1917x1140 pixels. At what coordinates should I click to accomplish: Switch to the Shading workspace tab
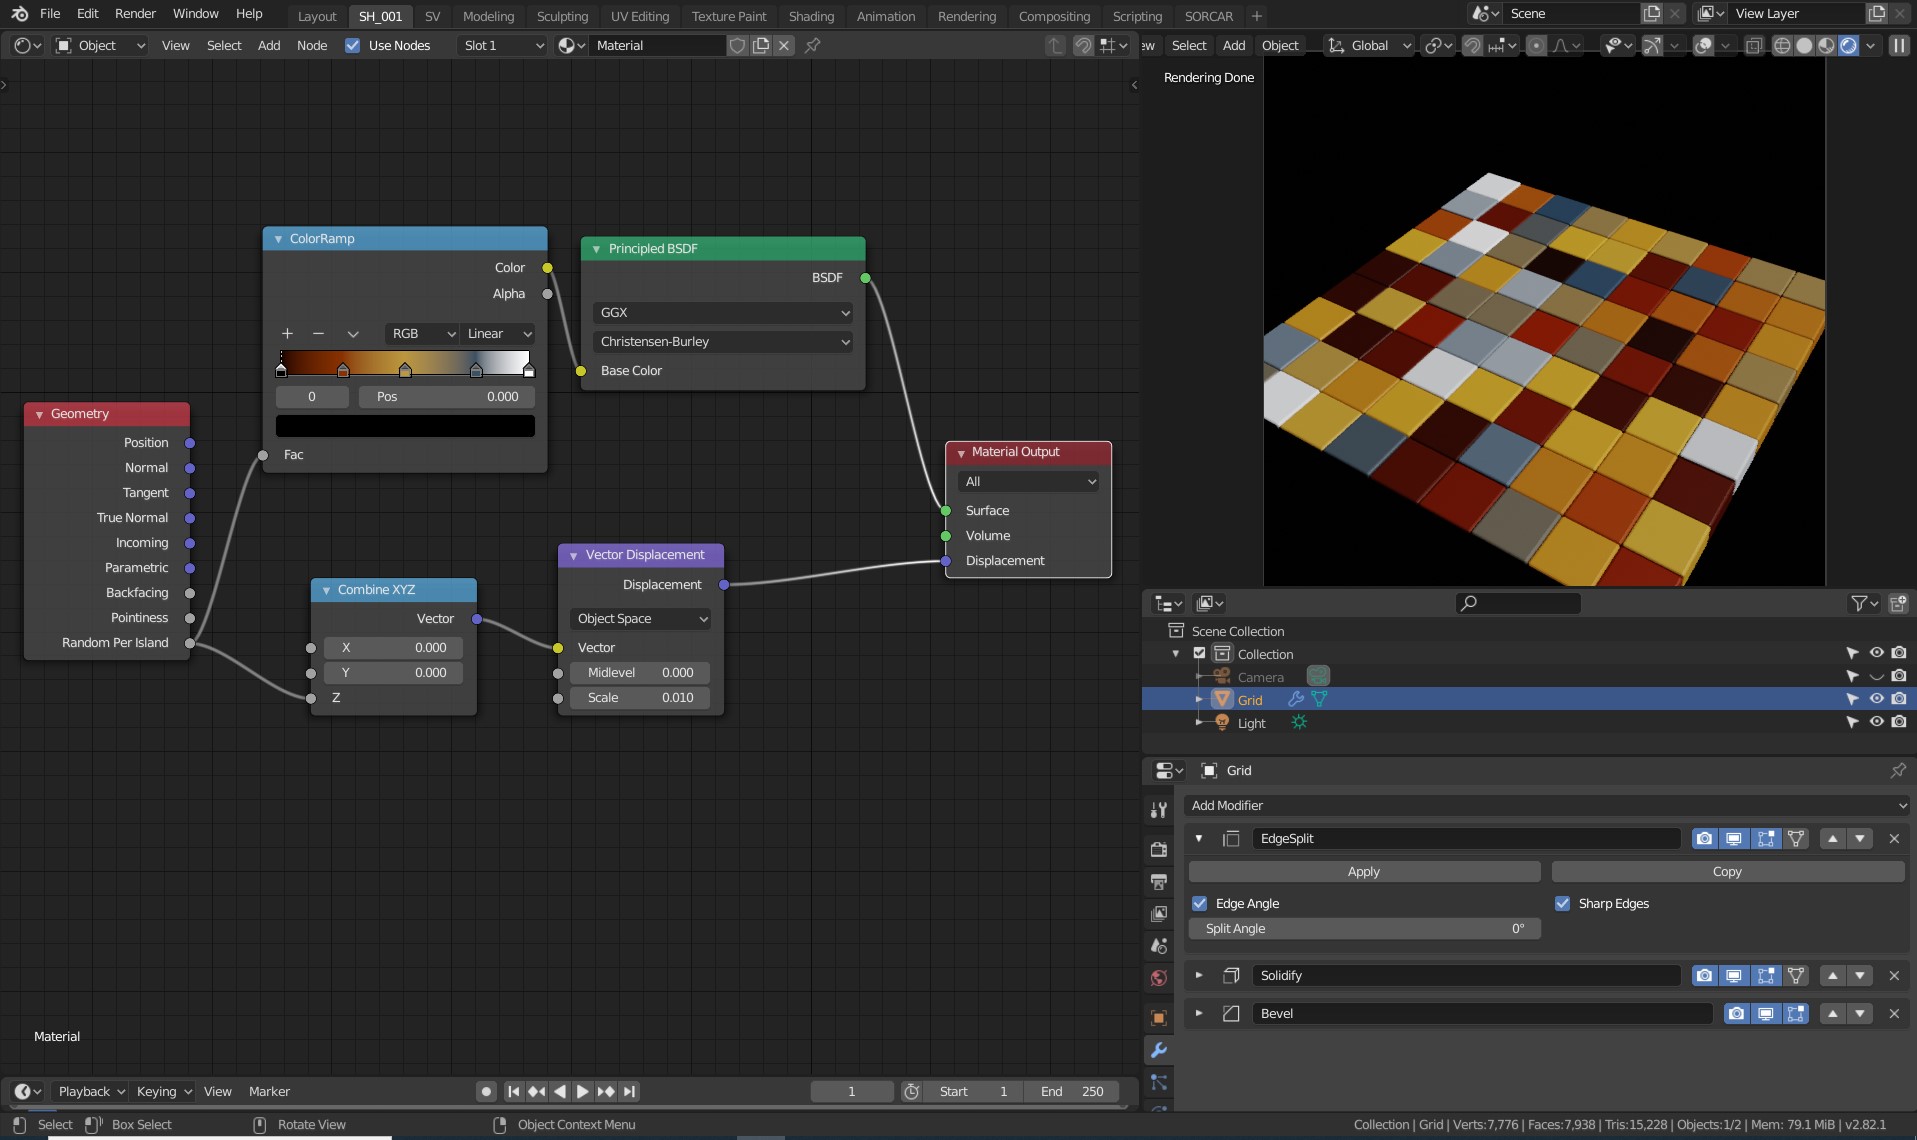click(810, 16)
